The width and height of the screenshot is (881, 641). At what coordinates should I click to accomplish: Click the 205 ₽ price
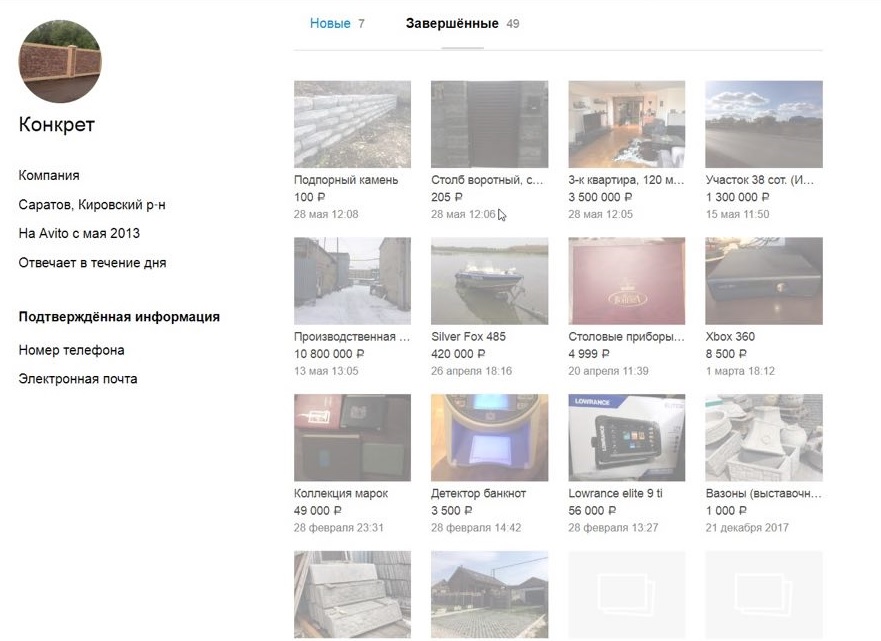[x=447, y=197]
